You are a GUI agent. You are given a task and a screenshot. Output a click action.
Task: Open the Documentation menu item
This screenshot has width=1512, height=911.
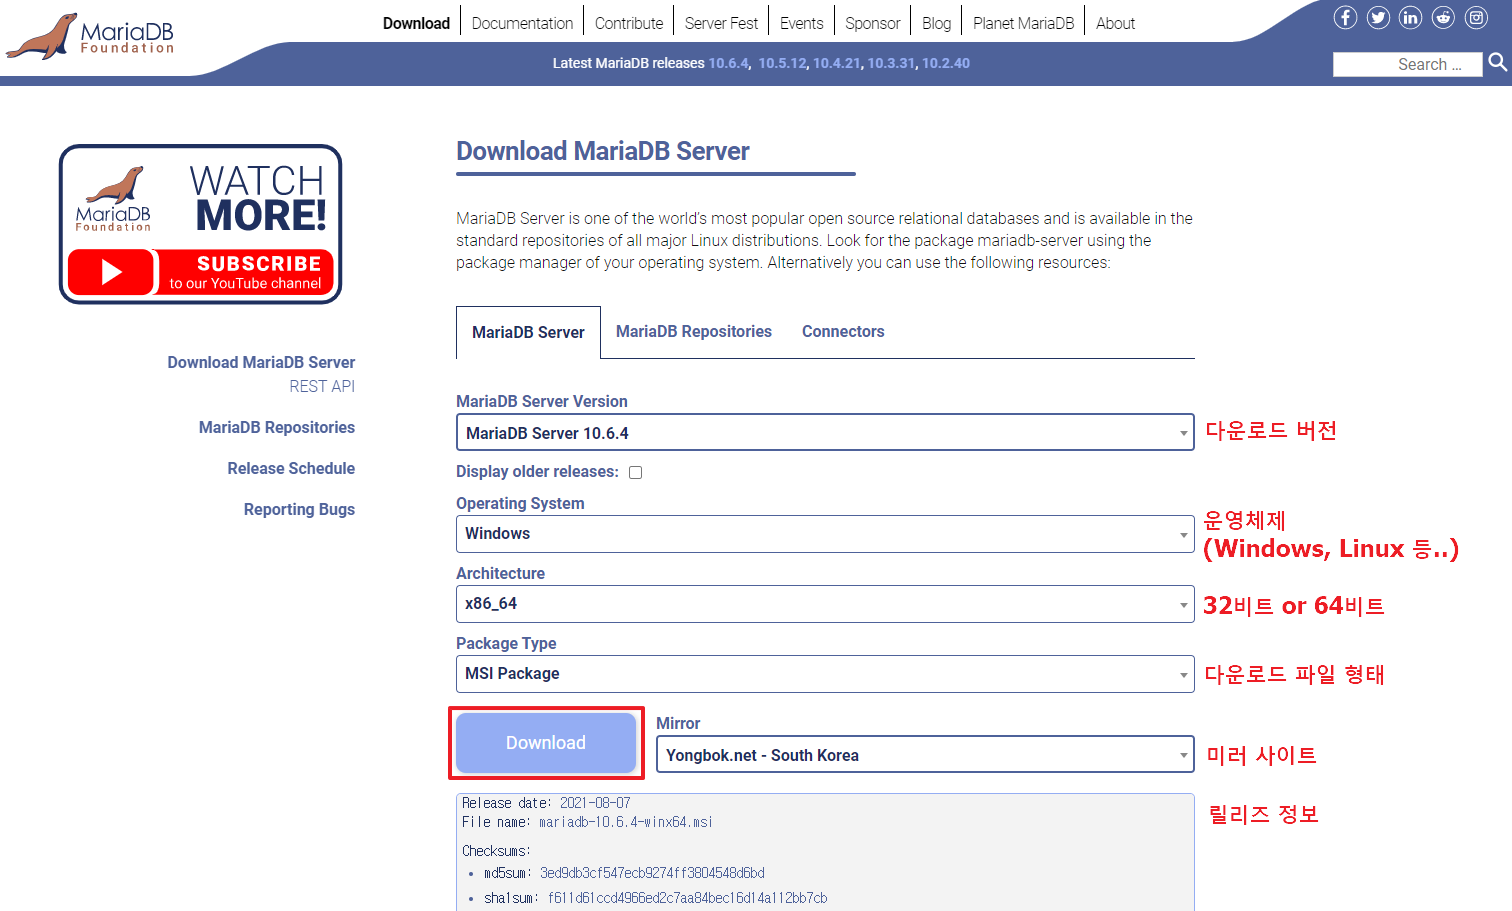(x=522, y=23)
